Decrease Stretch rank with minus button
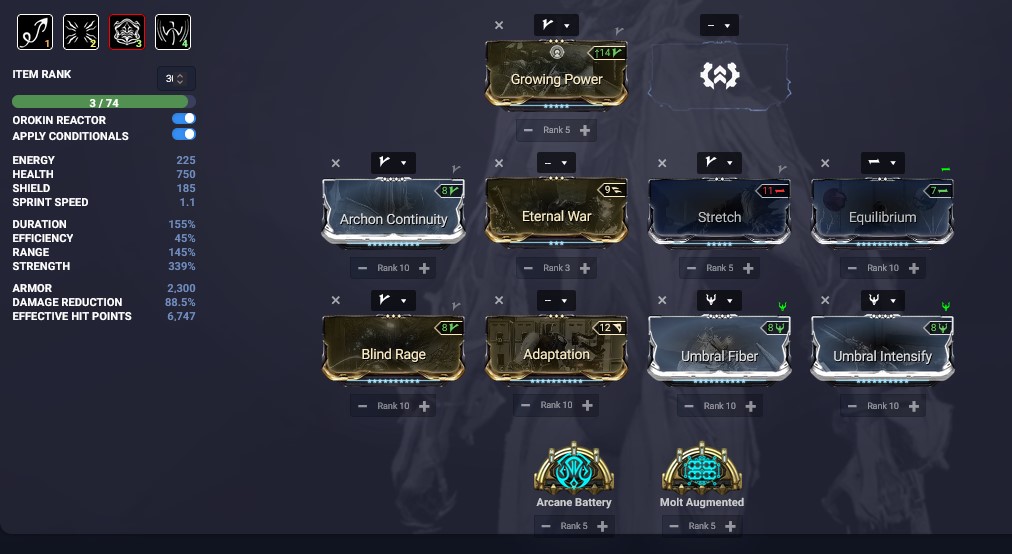 pyautogui.click(x=691, y=268)
